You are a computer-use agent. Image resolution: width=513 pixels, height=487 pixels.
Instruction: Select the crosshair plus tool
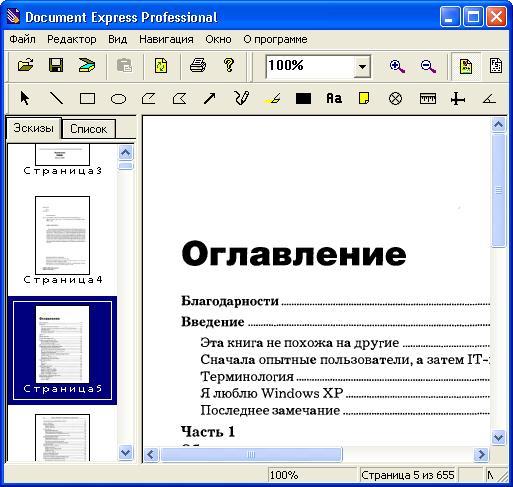pyautogui.click(x=458, y=99)
